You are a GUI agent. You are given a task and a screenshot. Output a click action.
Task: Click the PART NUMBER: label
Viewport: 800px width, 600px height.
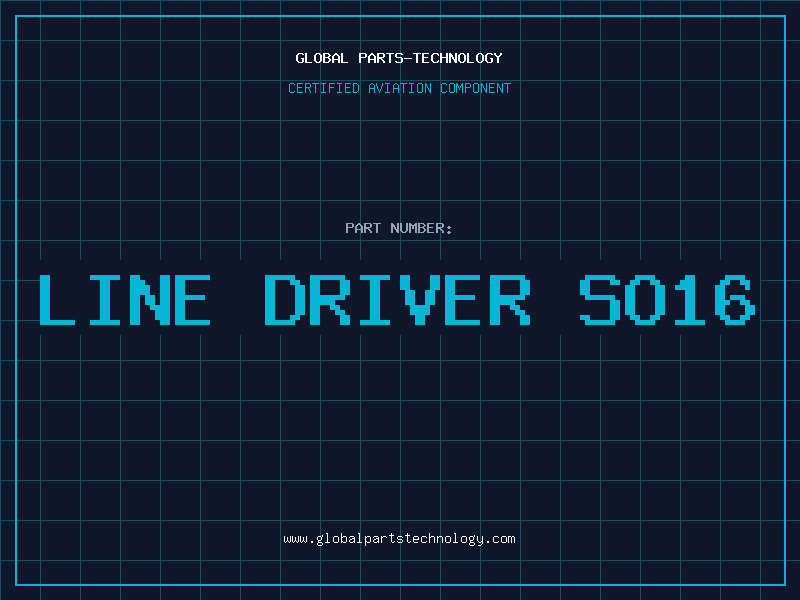[399, 228]
